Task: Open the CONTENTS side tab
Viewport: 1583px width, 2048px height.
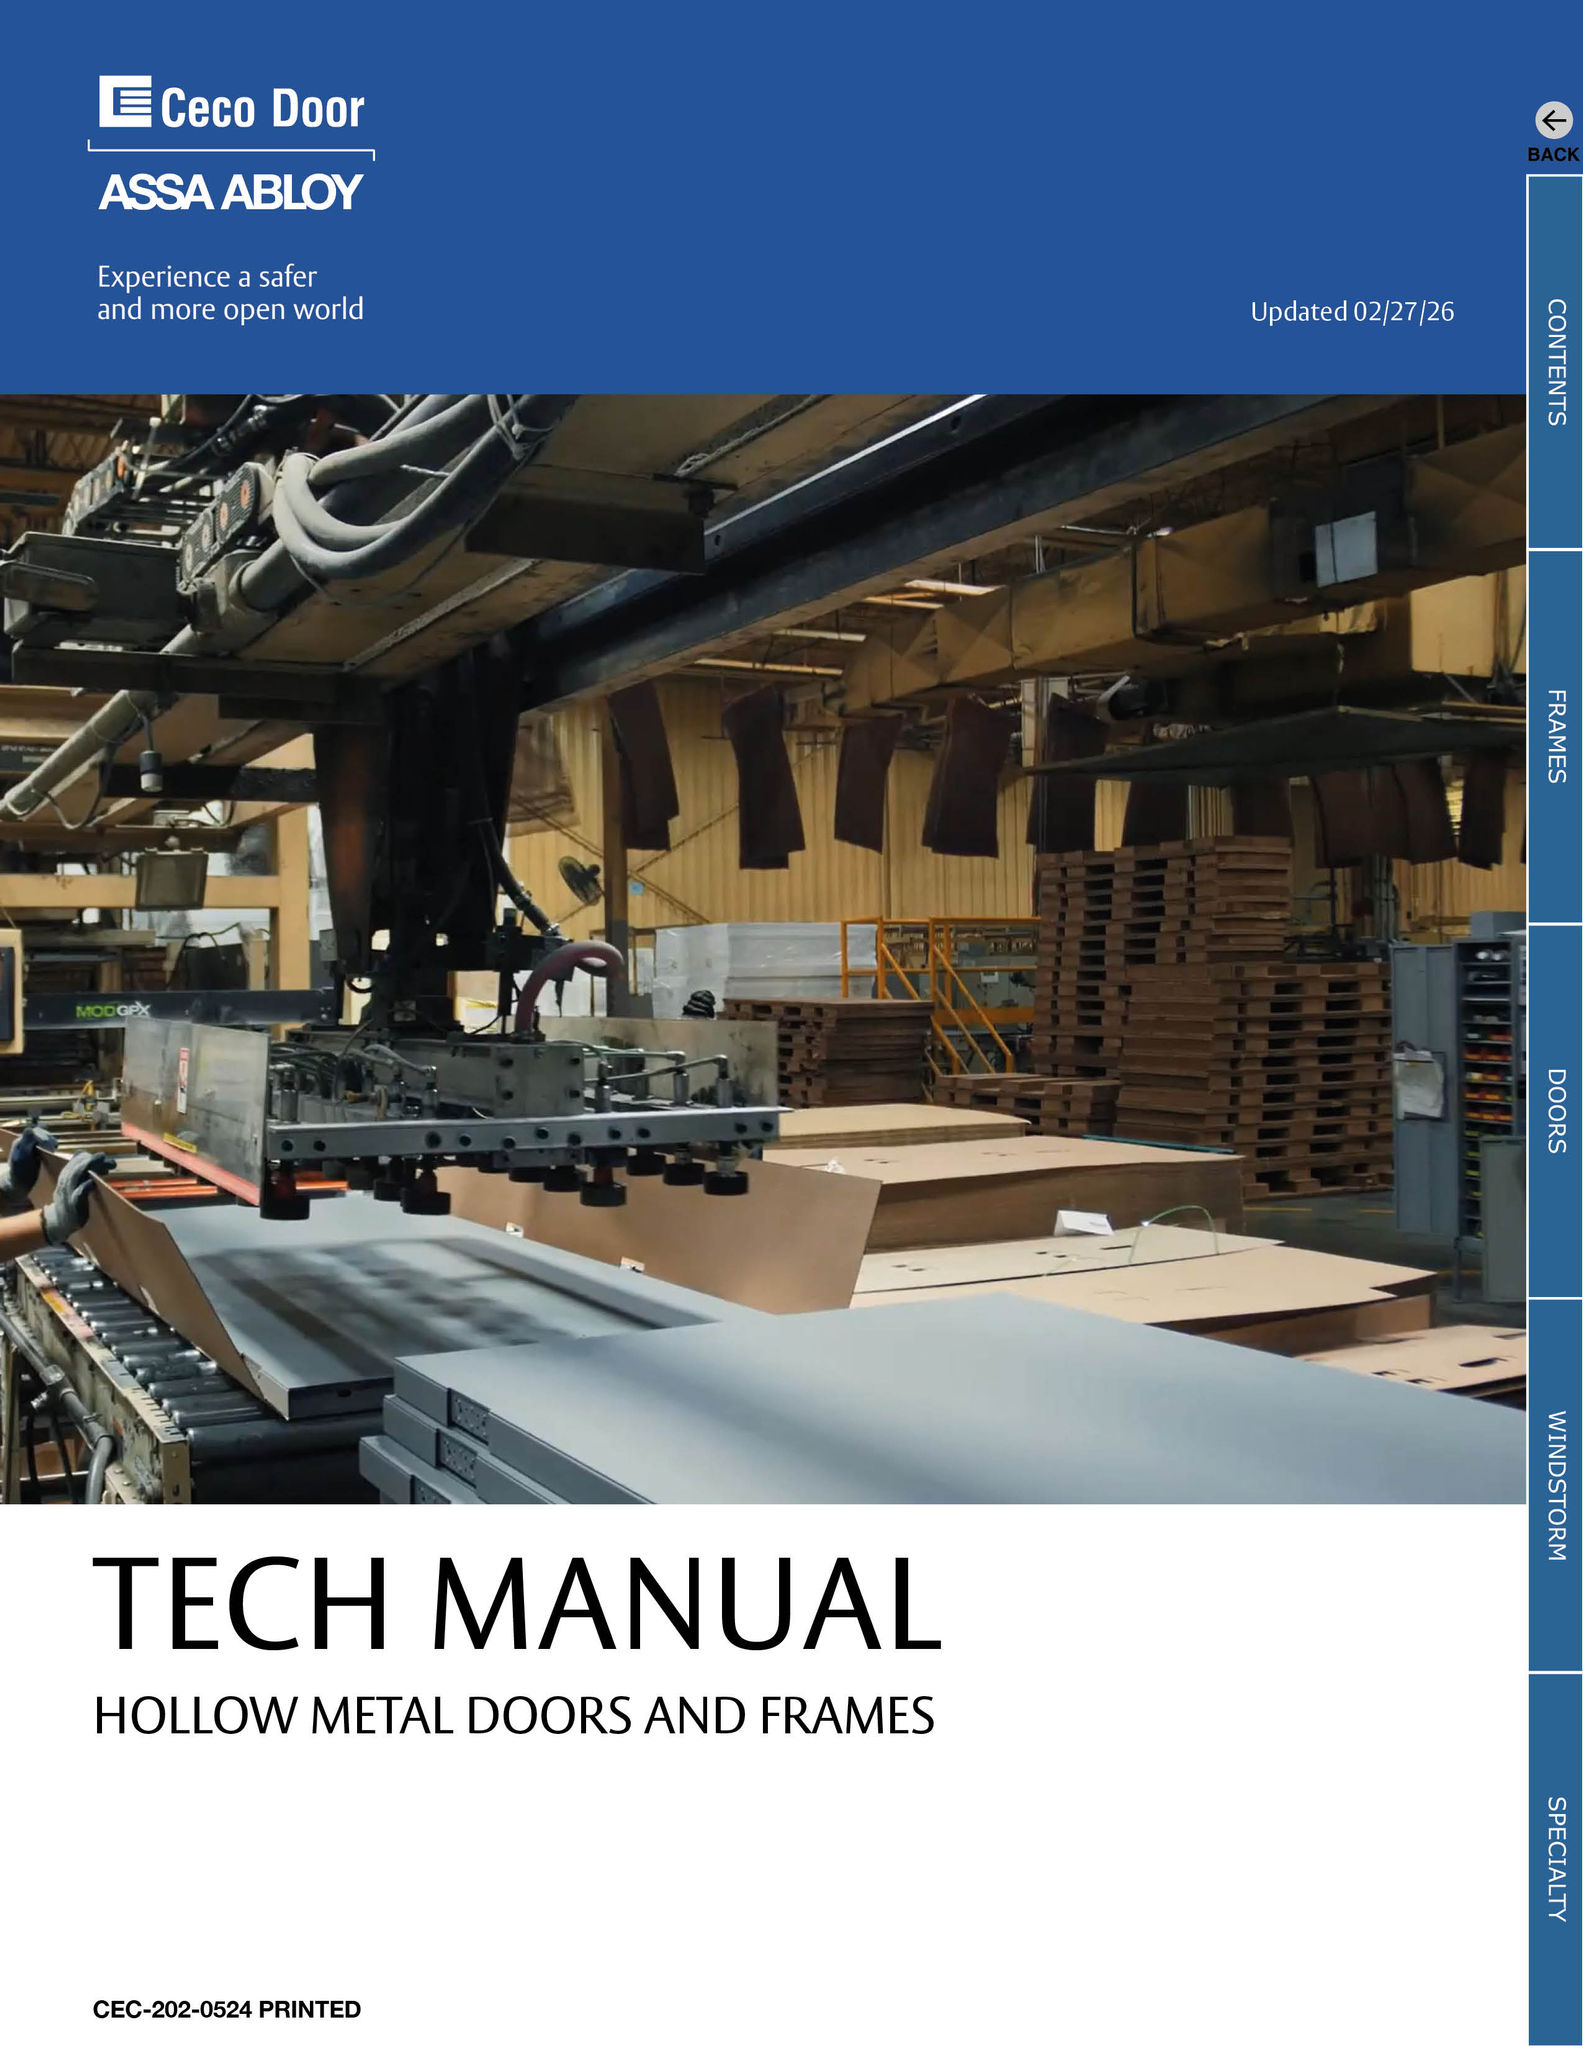Action: [x=1555, y=362]
